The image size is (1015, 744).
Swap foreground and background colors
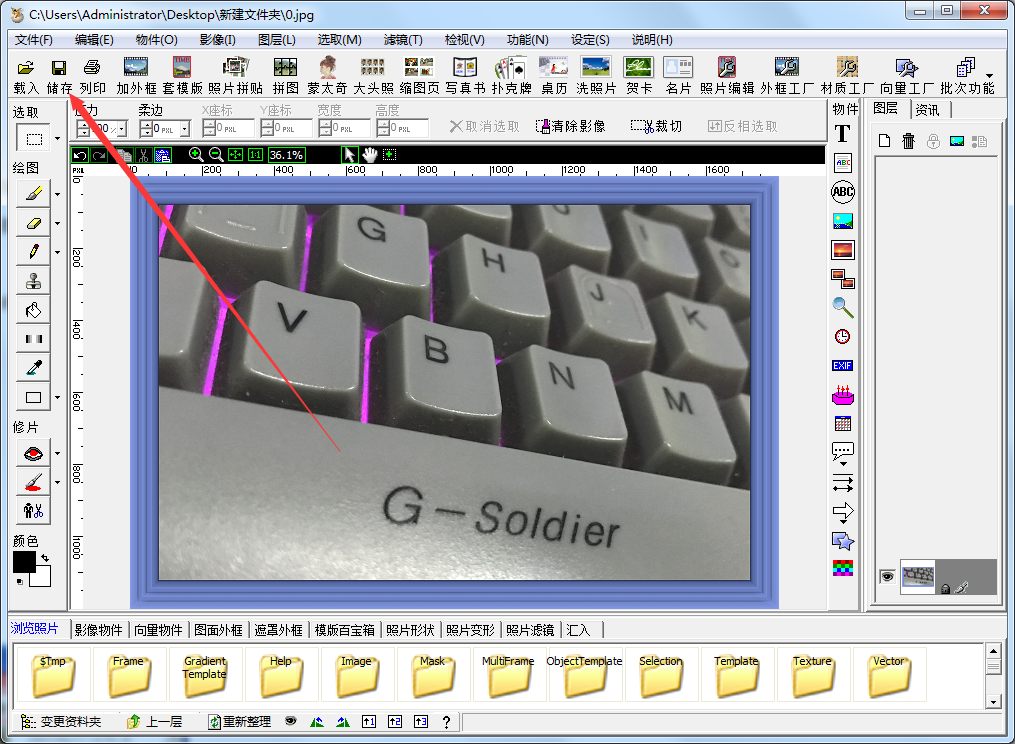45,558
